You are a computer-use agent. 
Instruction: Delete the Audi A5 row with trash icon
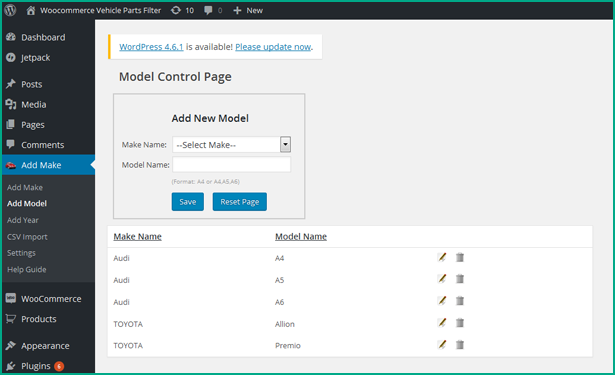tap(460, 279)
